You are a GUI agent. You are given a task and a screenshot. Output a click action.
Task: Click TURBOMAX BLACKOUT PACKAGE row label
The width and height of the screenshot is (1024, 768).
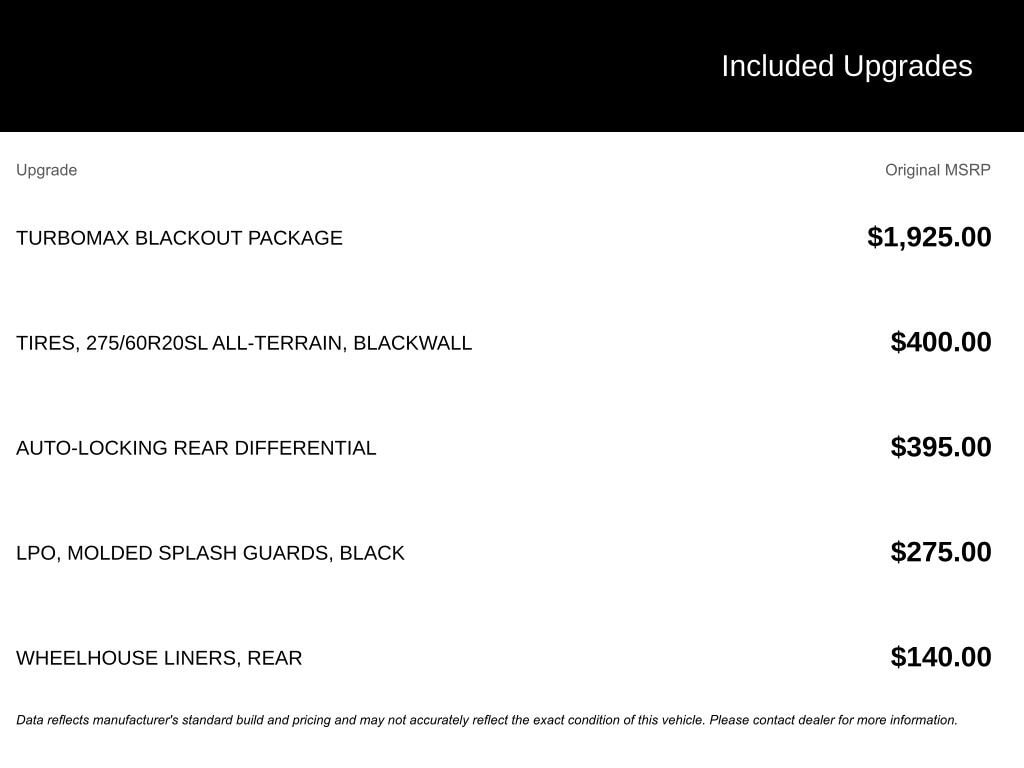(179, 238)
